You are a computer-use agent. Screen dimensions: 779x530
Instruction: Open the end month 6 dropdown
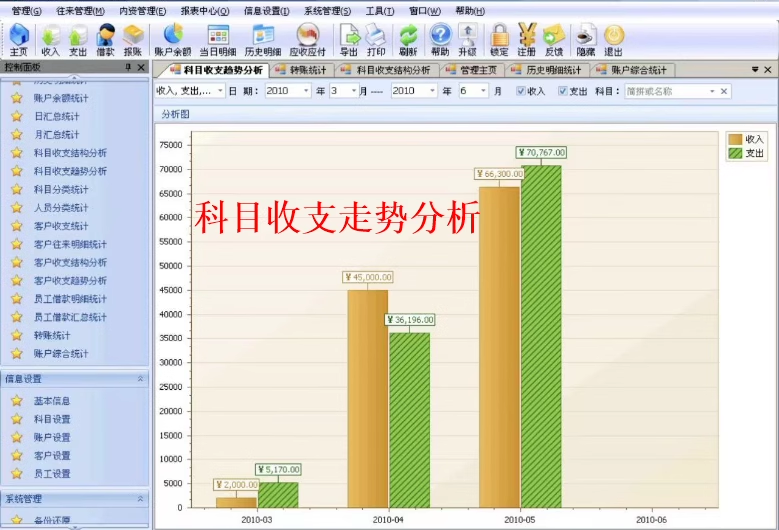point(483,91)
